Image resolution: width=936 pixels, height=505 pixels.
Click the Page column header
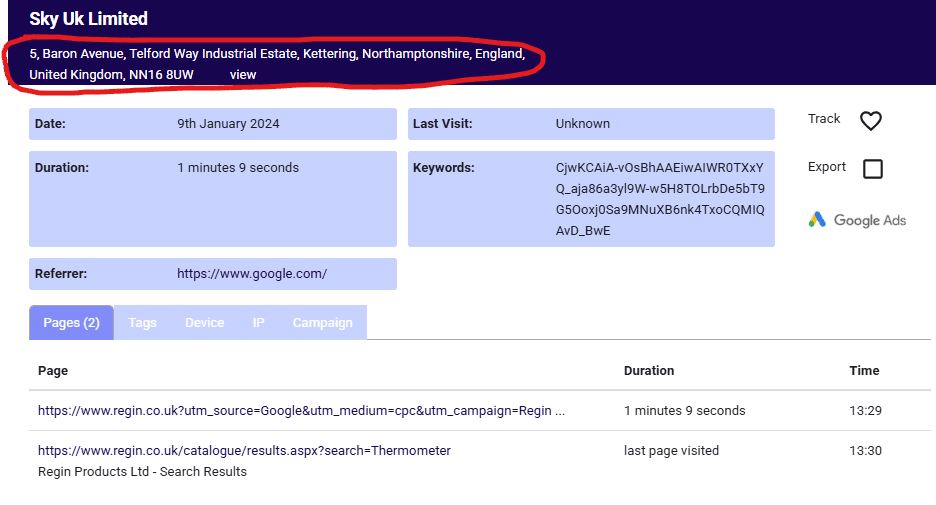[x=53, y=371]
